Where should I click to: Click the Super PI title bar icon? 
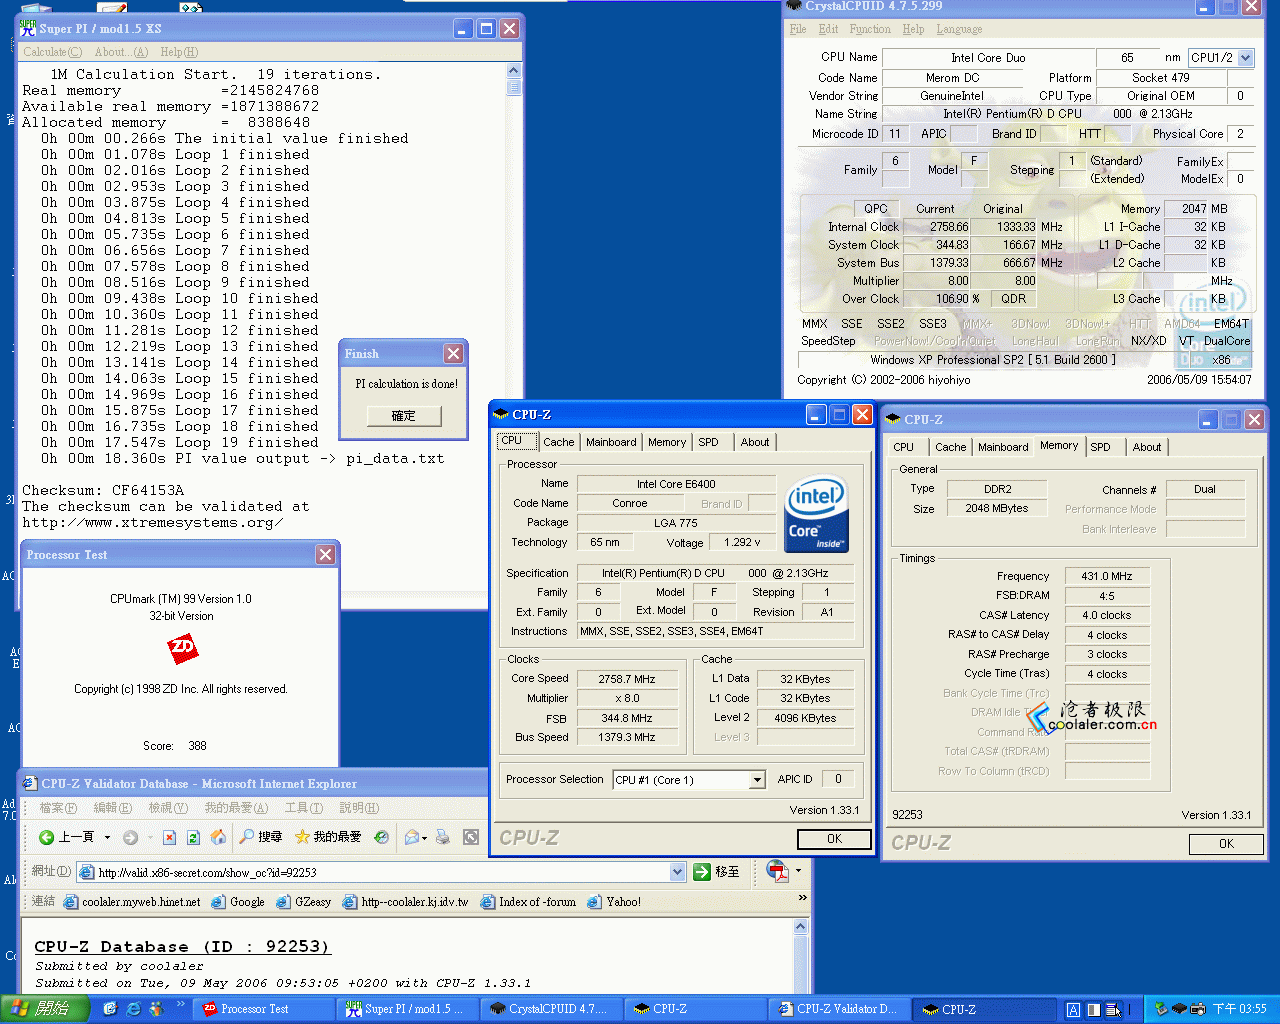click(28, 29)
